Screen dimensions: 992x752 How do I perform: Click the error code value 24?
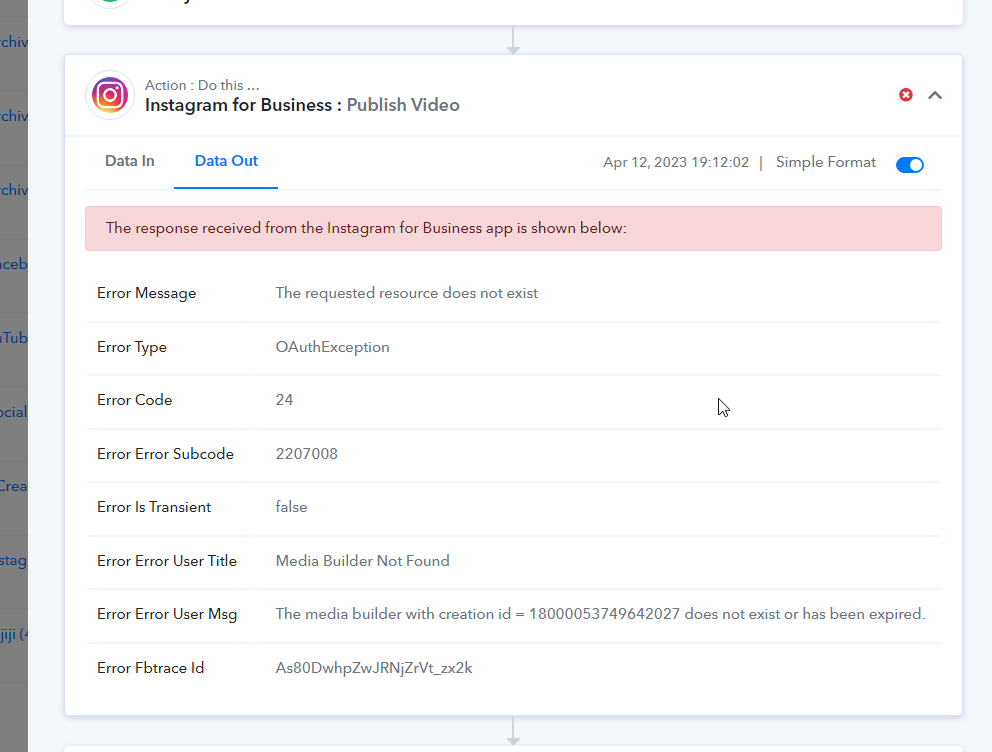click(284, 400)
